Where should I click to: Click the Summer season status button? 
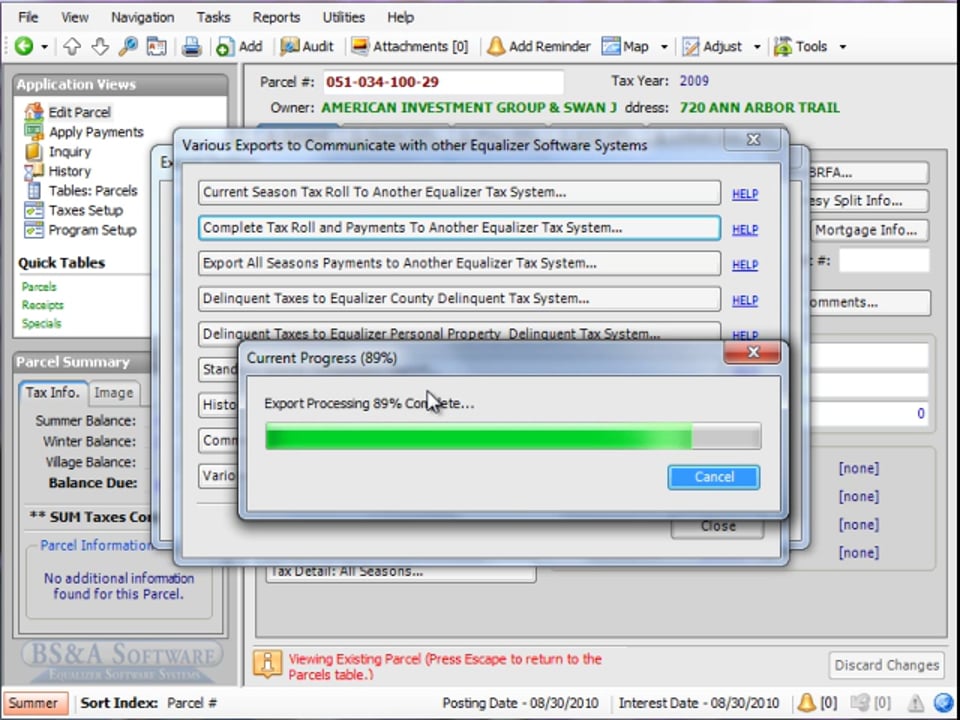click(34, 703)
